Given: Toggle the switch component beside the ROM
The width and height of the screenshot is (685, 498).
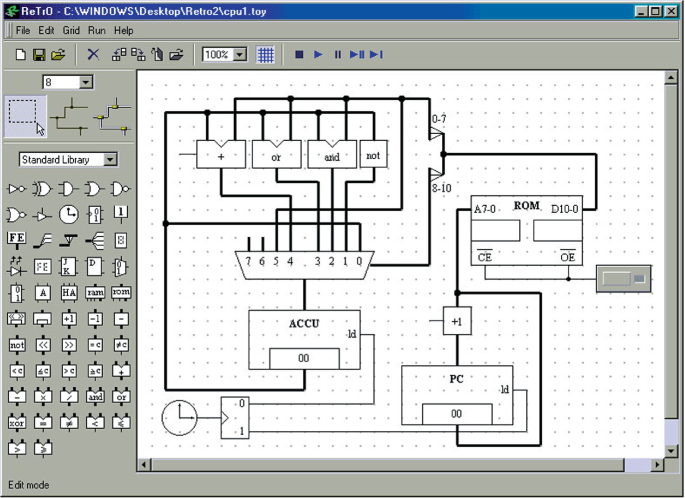Looking at the screenshot, I should (621, 279).
